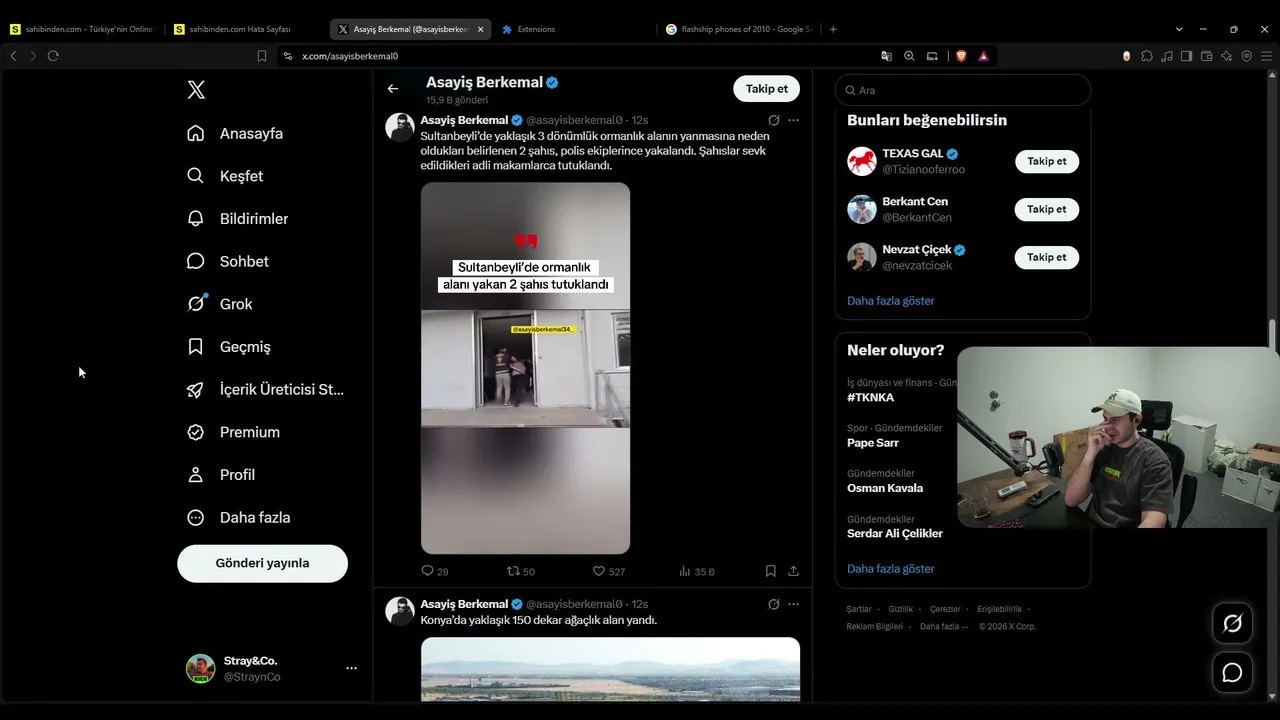Open the TEXAS GAL profile avatar
The height and width of the screenshot is (720, 1280).
point(862,161)
